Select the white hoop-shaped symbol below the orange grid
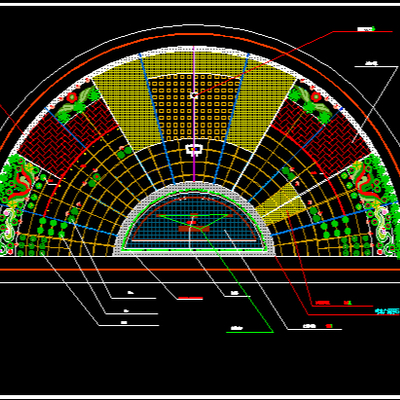 coord(194,150)
